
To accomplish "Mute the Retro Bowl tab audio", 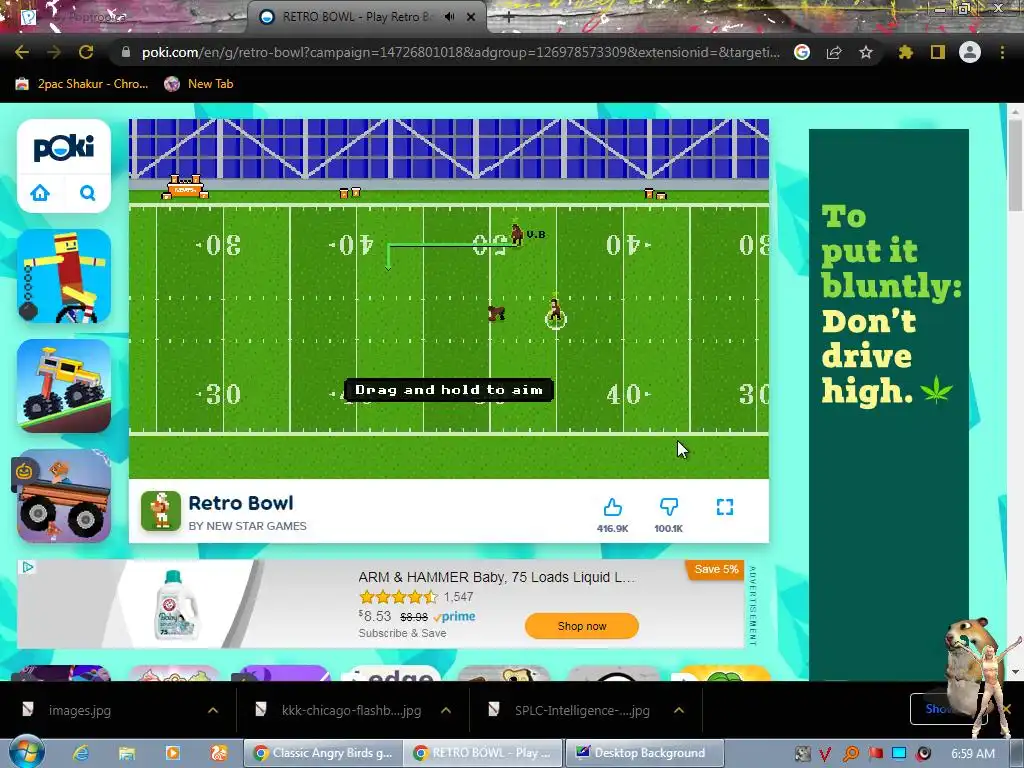I will (x=449, y=17).
